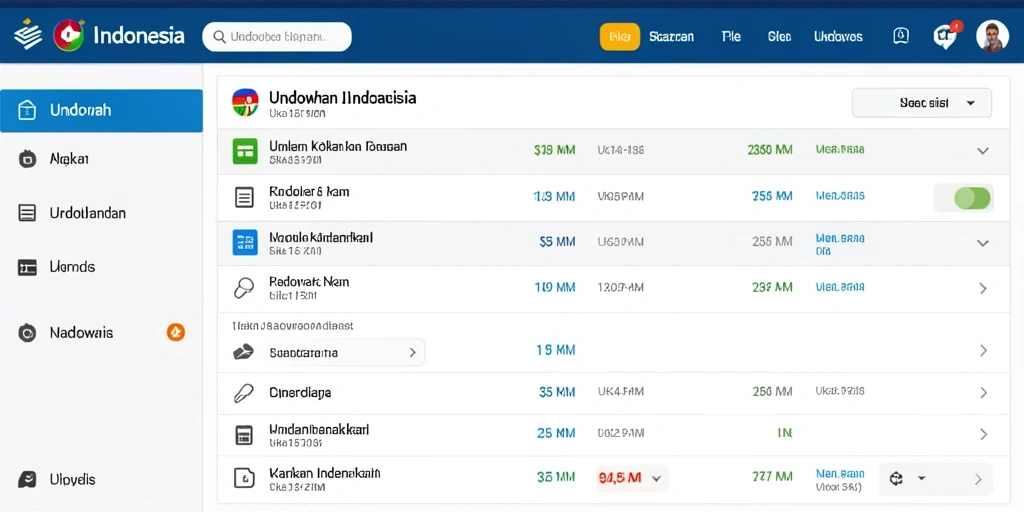This screenshot has width=1024, height=512.
Task: Open Nadowais in the sidebar
Action: (81, 333)
